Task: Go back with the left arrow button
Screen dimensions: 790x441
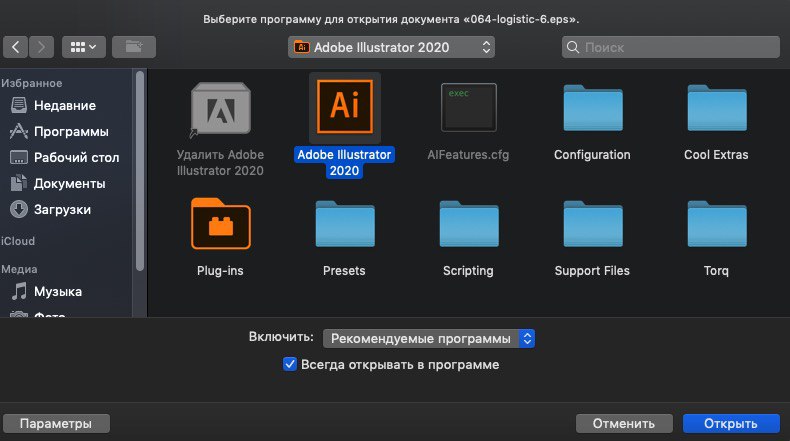Action: [x=15, y=47]
